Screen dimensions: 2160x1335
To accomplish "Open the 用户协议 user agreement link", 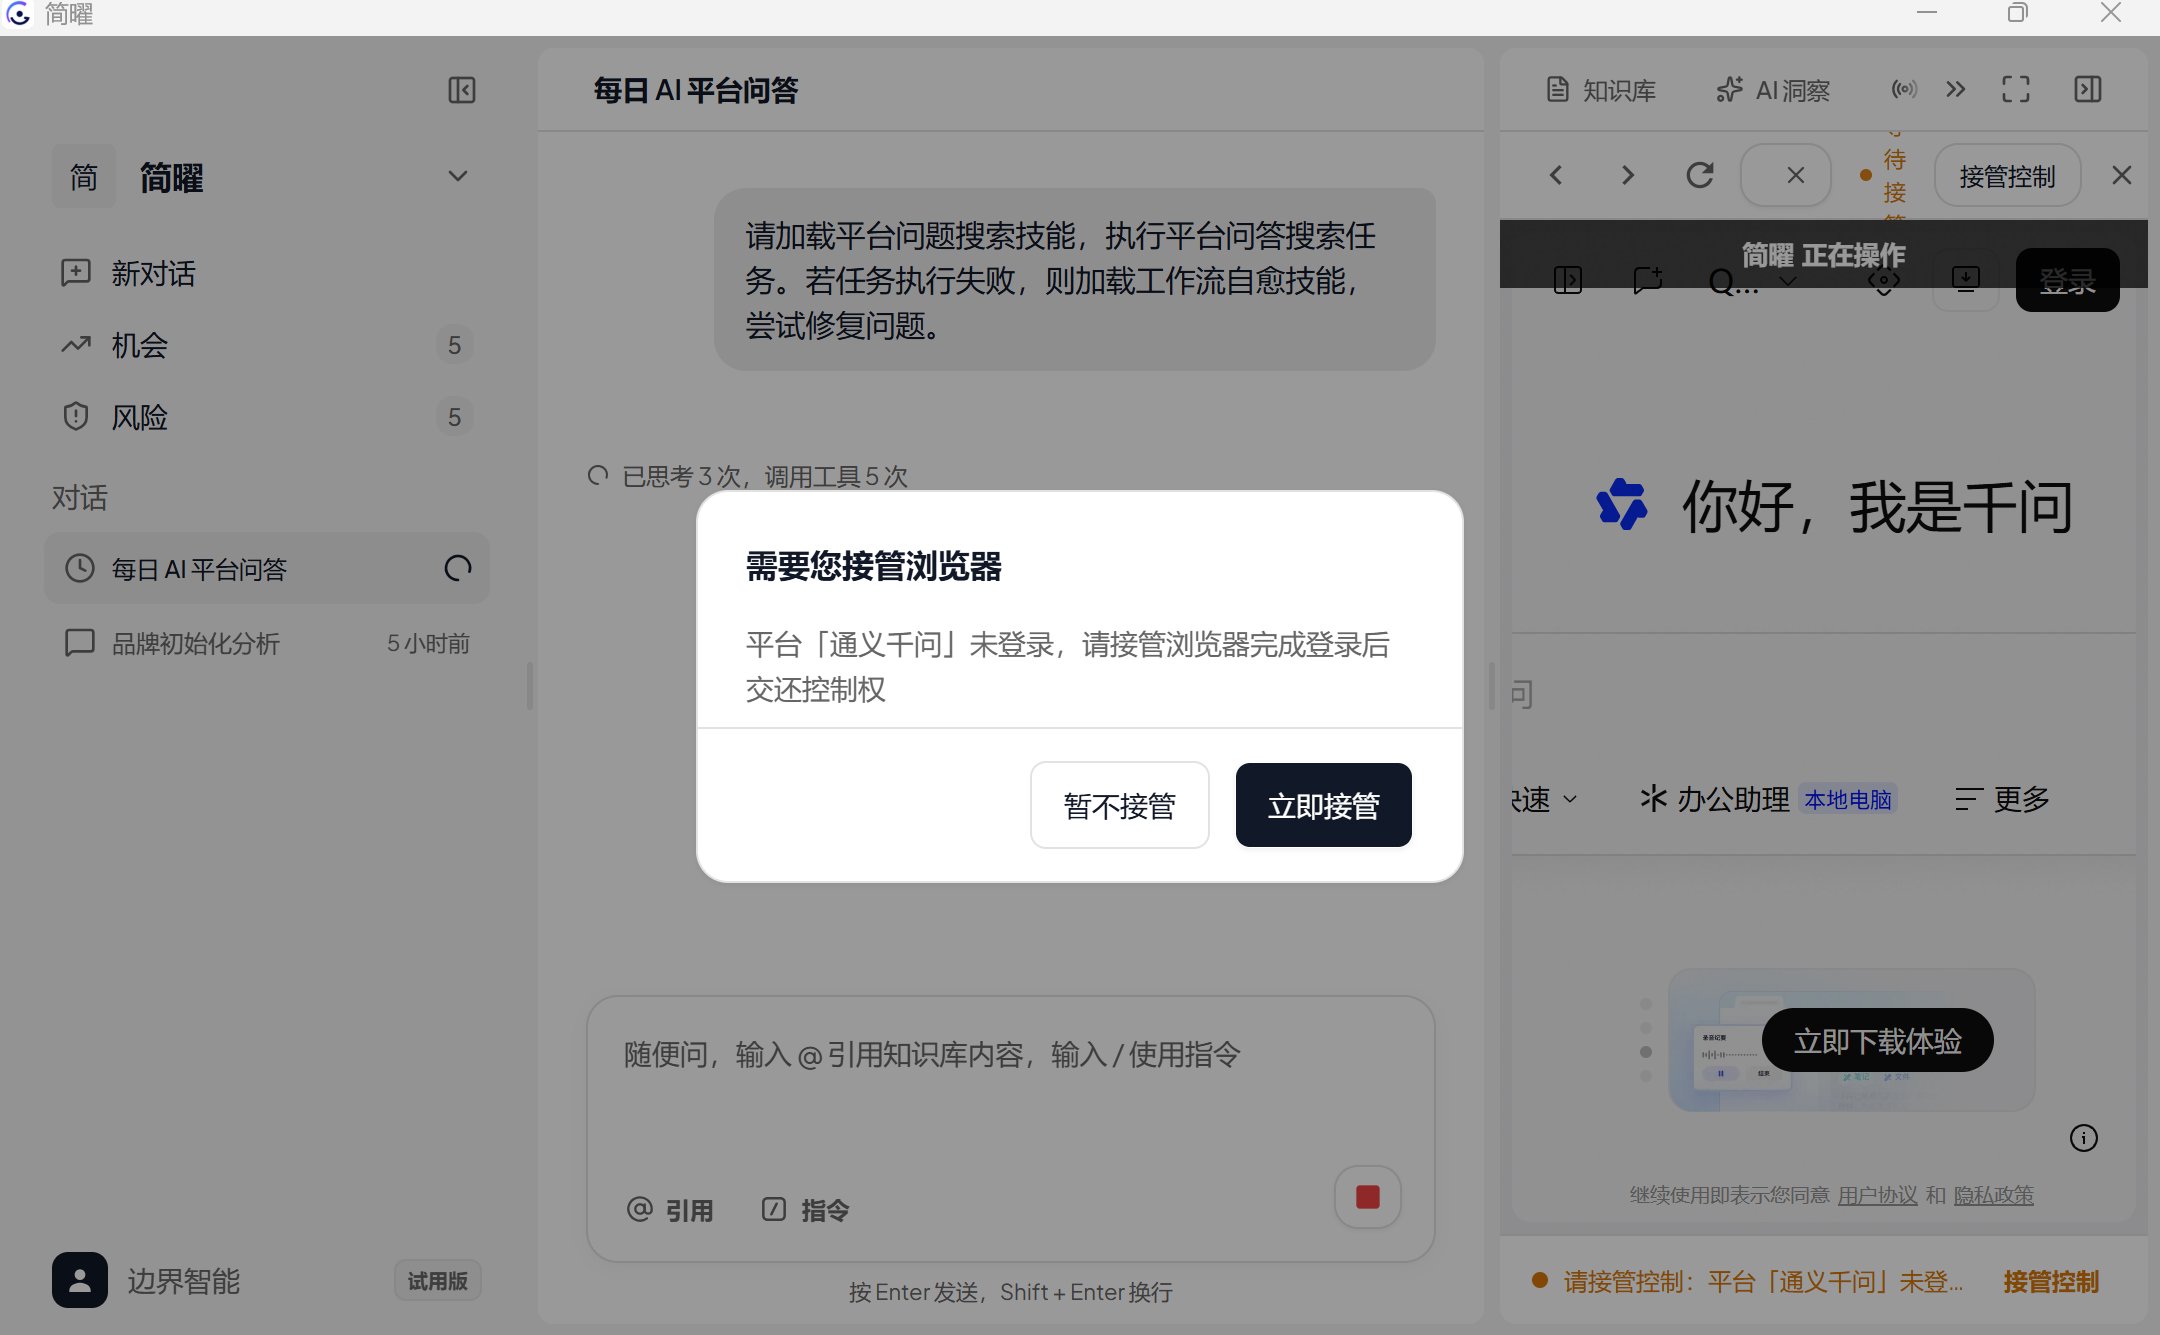I will pos(1877,1195).
